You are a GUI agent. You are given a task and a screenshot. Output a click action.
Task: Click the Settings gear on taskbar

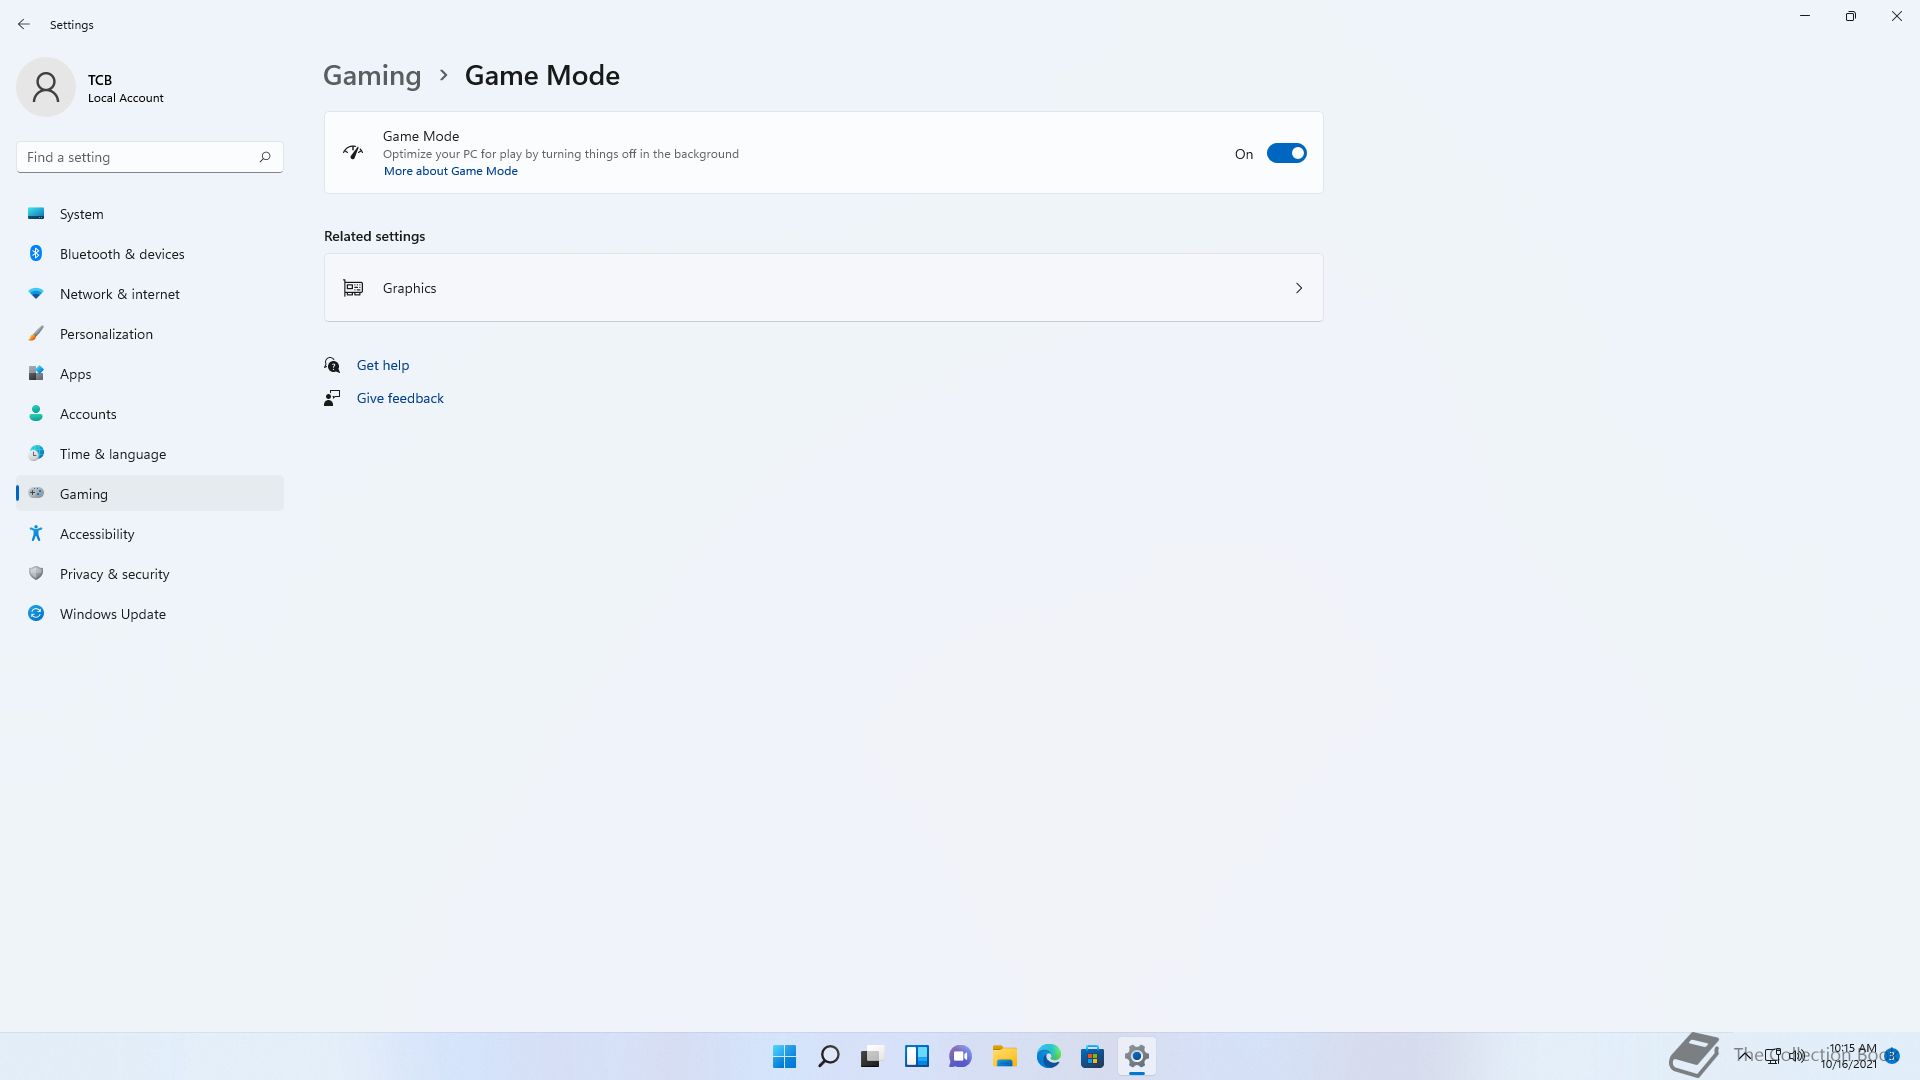[1137, 1056]
